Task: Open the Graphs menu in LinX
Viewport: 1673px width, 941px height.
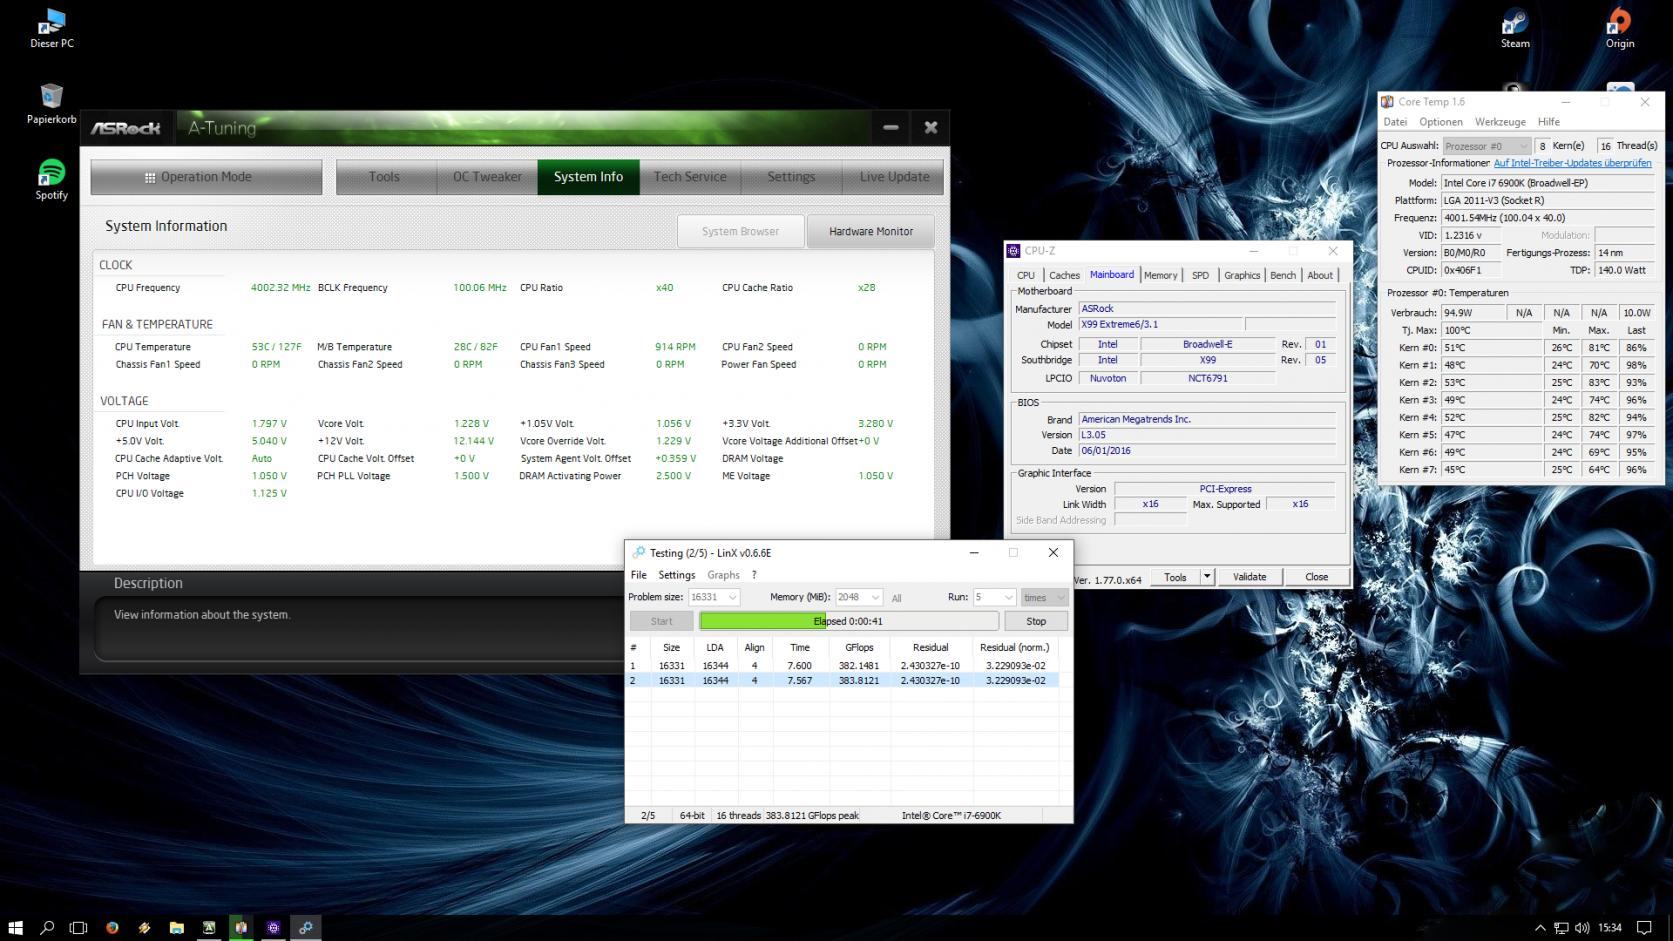Action: click(x=723, y=575)
